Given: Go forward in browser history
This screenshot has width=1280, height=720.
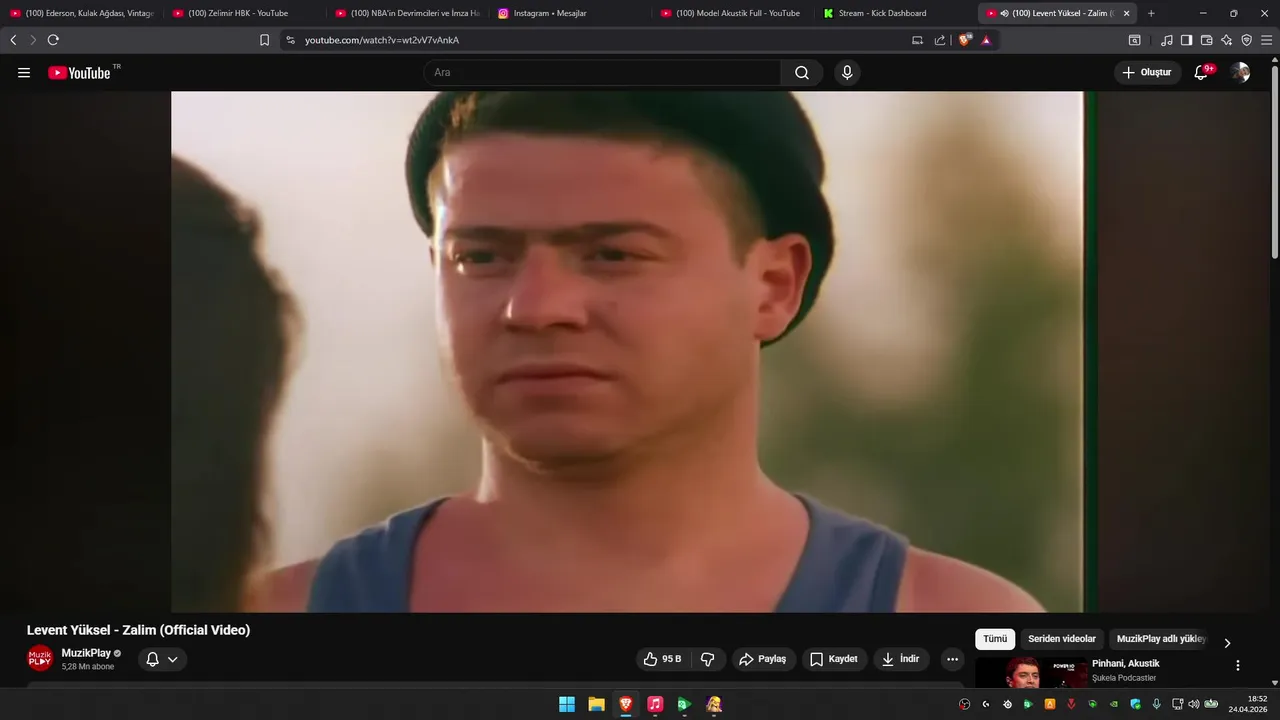Looking at the screenshot, I should tap(33, 40).
